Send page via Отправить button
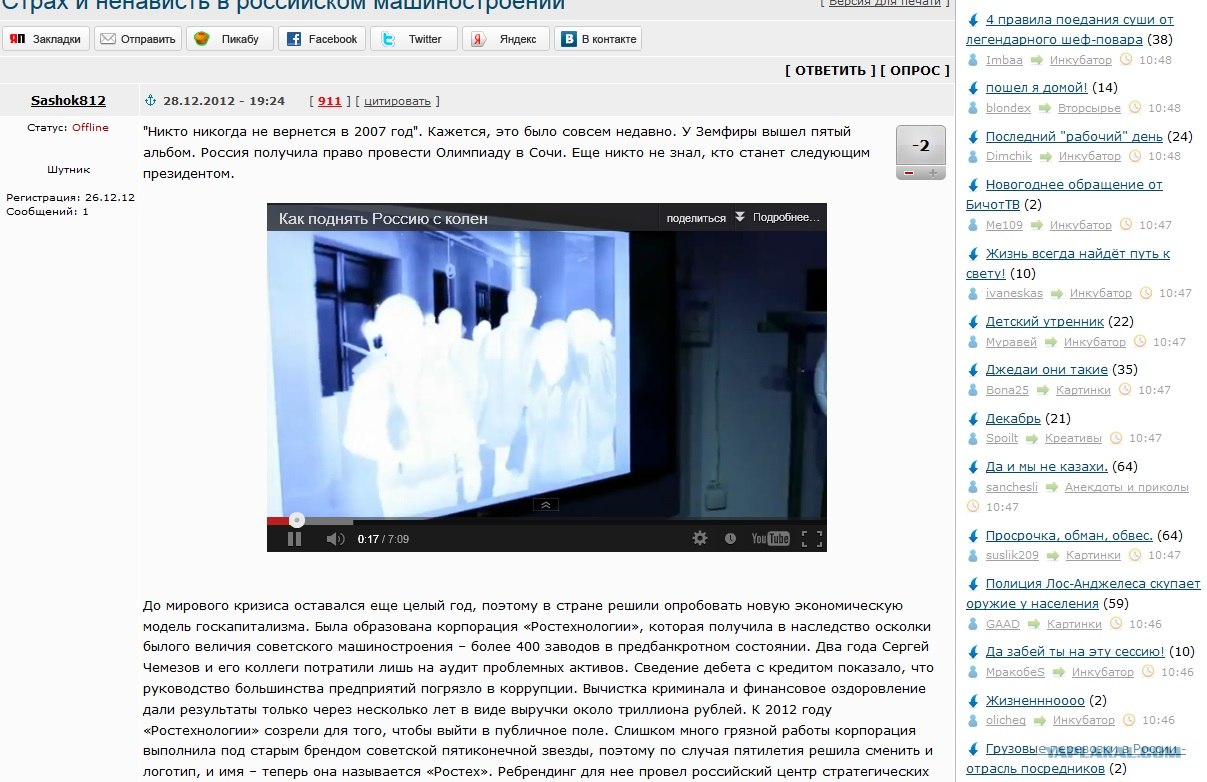This screenshot has height=782, width=1207. tap(138, 39)
